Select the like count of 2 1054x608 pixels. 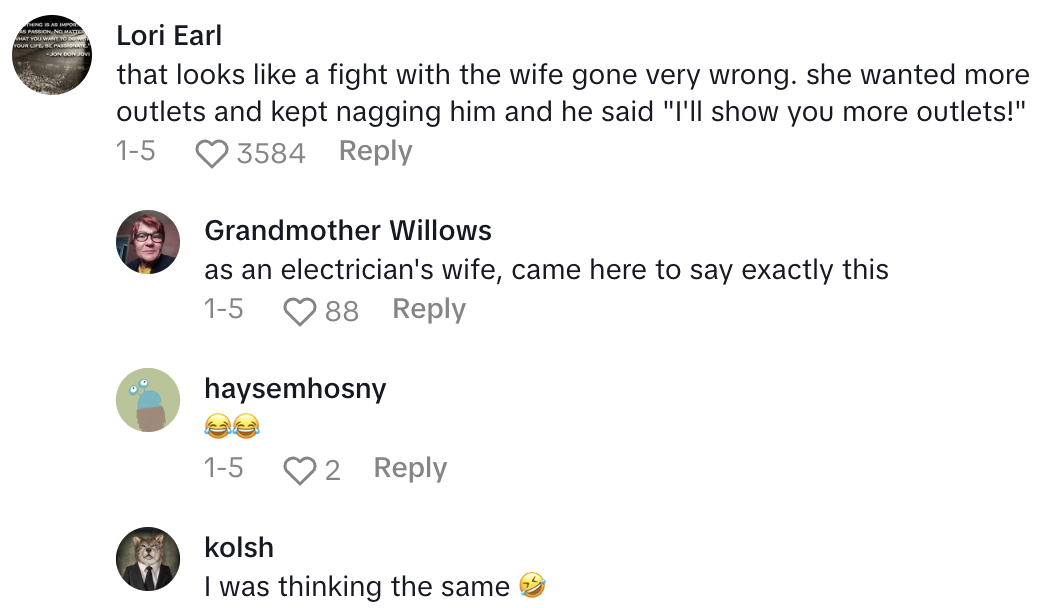tap(332, 470)
